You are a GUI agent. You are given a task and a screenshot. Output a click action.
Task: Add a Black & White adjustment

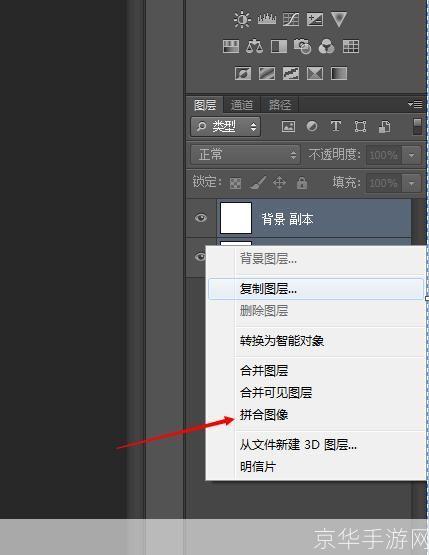pyautogui.click(x=279, y=46)
